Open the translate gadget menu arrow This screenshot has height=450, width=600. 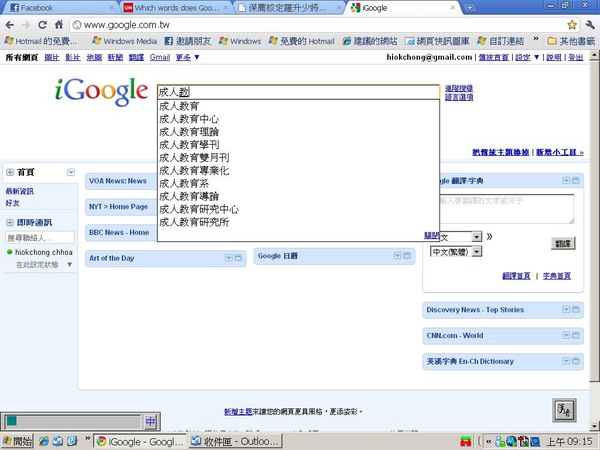(566, 181)
